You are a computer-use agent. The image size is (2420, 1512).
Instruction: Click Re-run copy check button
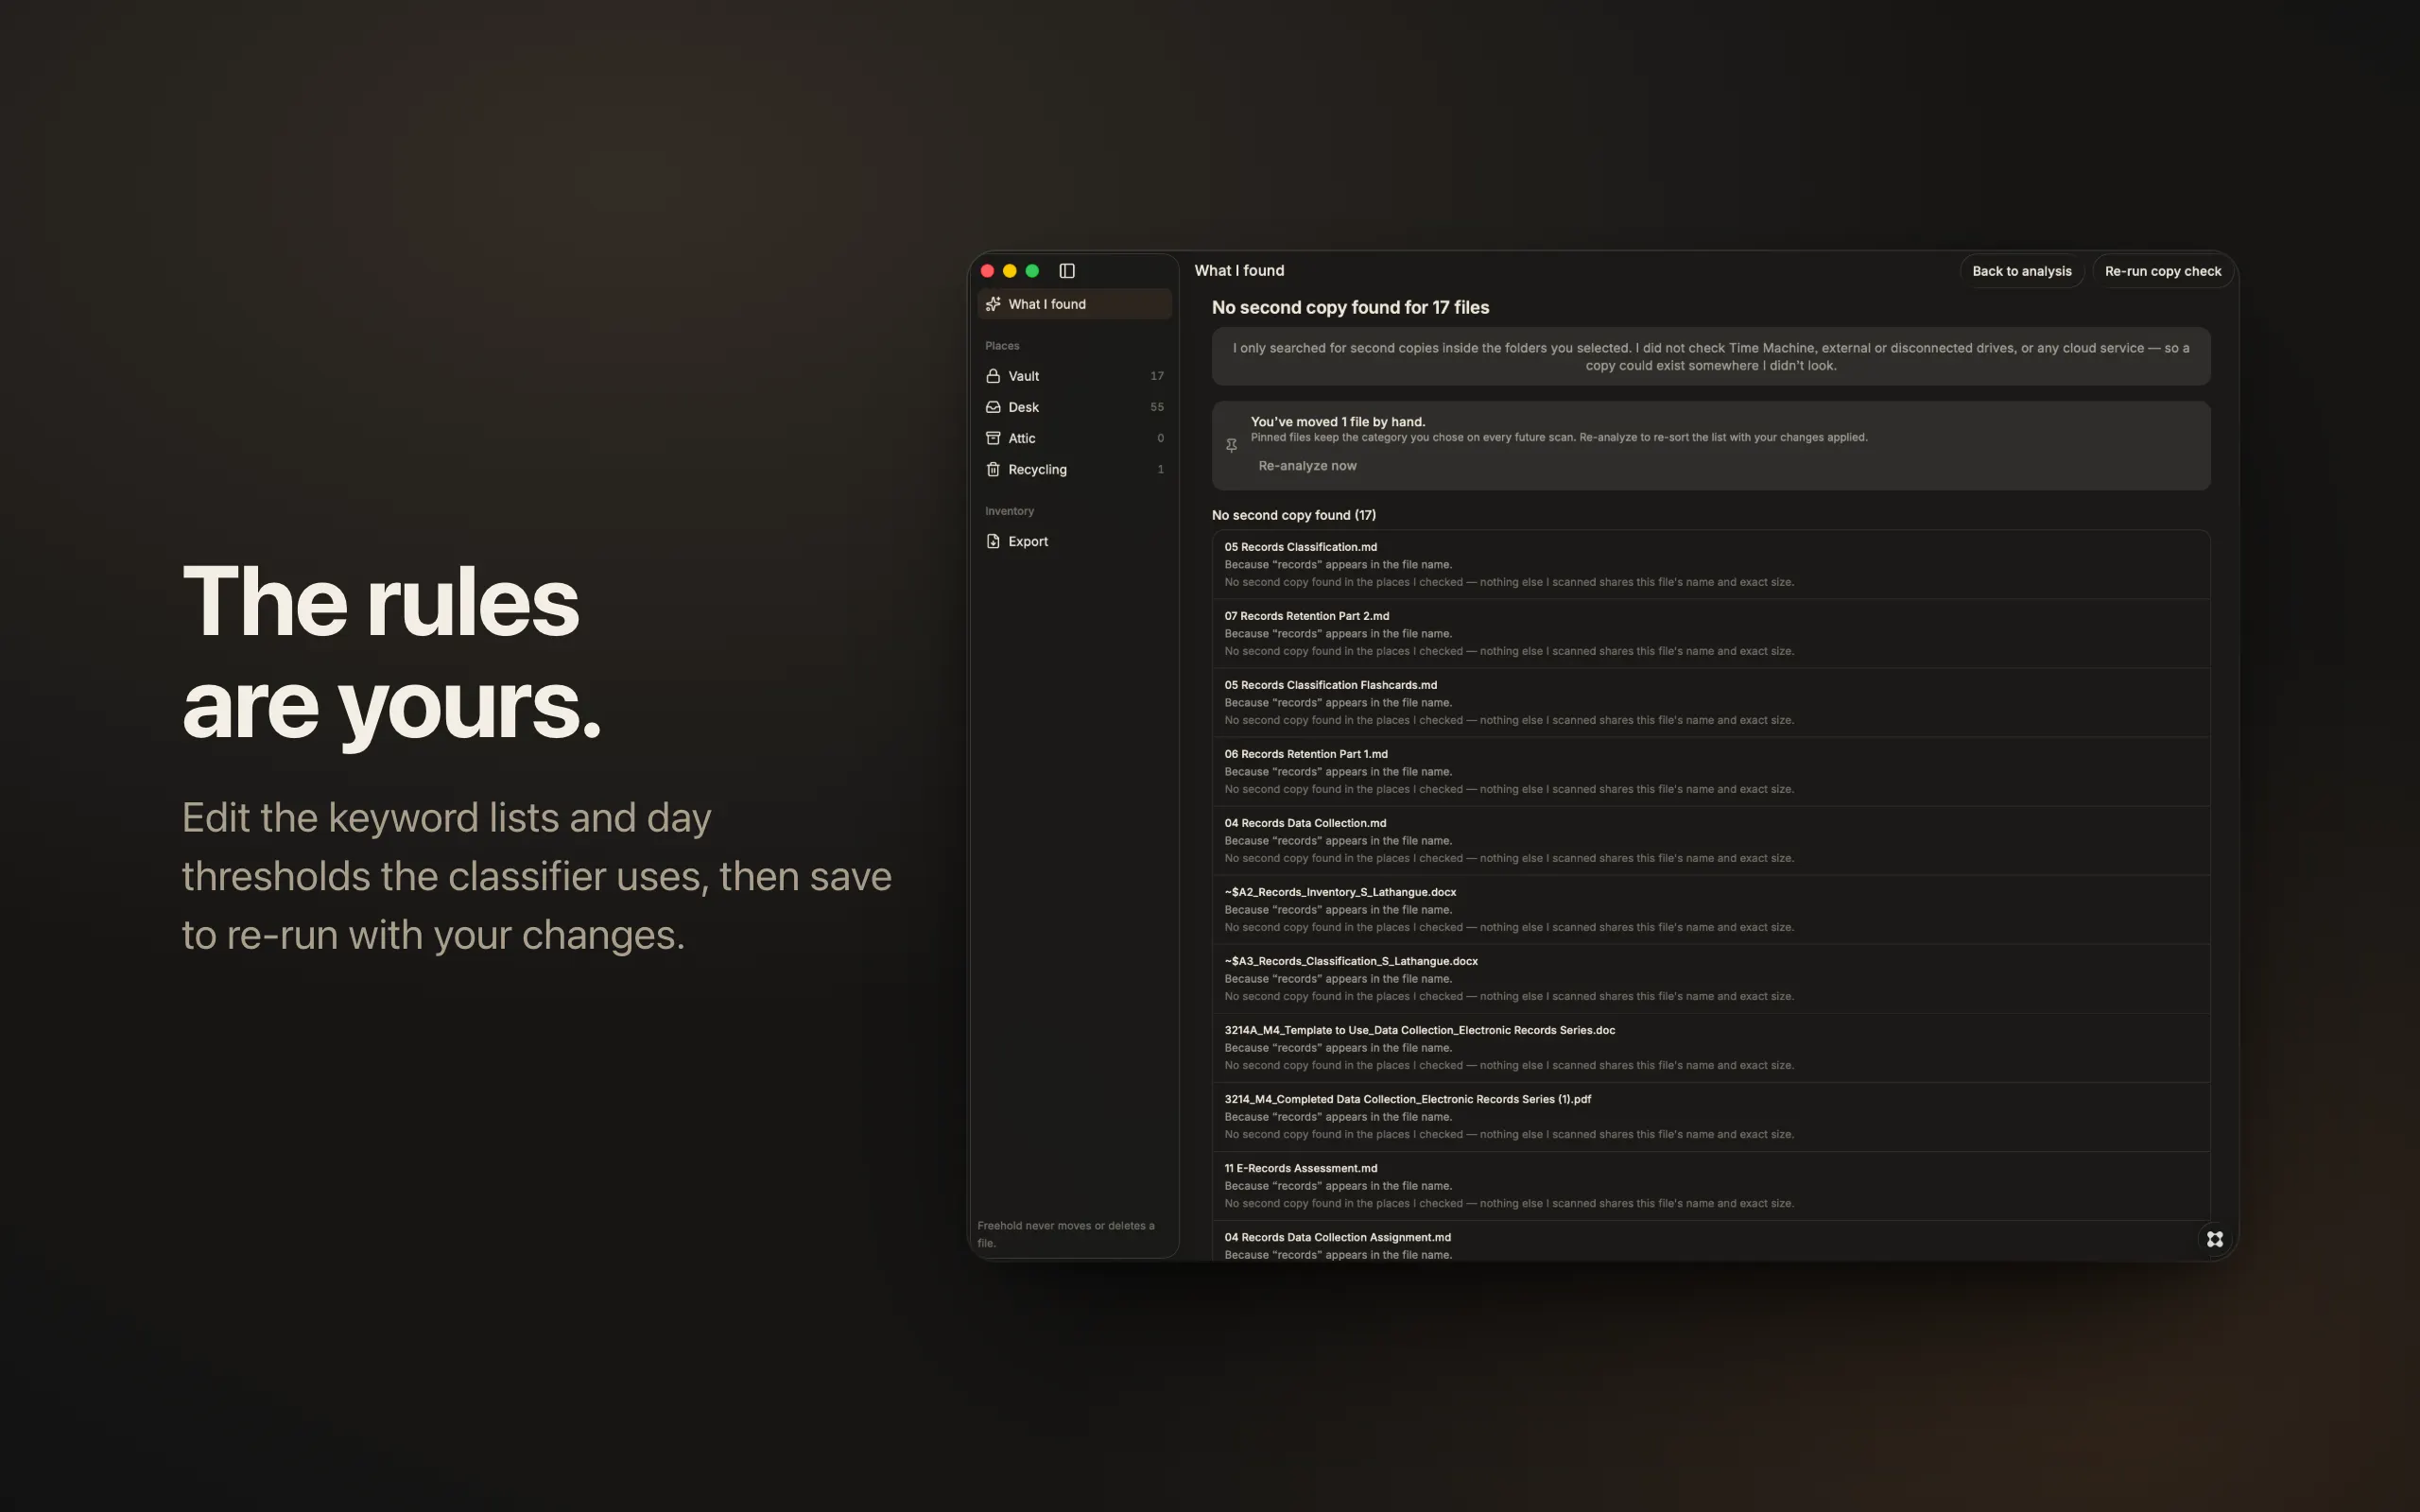pyautogui.click(x=2162, y=271)
